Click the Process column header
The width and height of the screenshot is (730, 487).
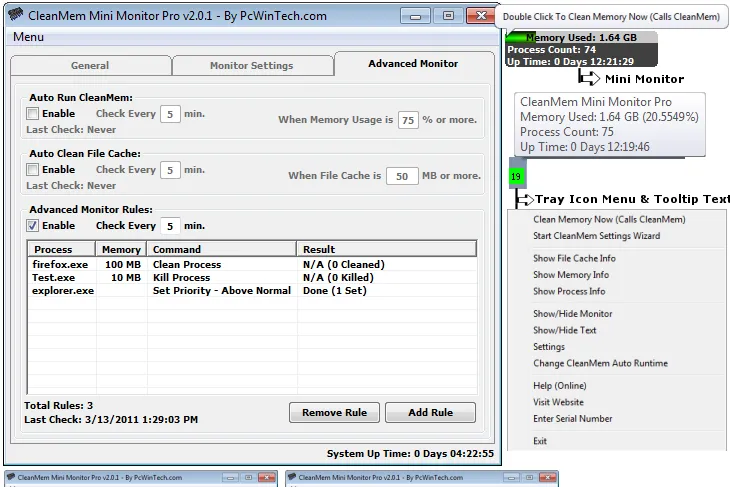pyautogui.click(x=62, y=250)
